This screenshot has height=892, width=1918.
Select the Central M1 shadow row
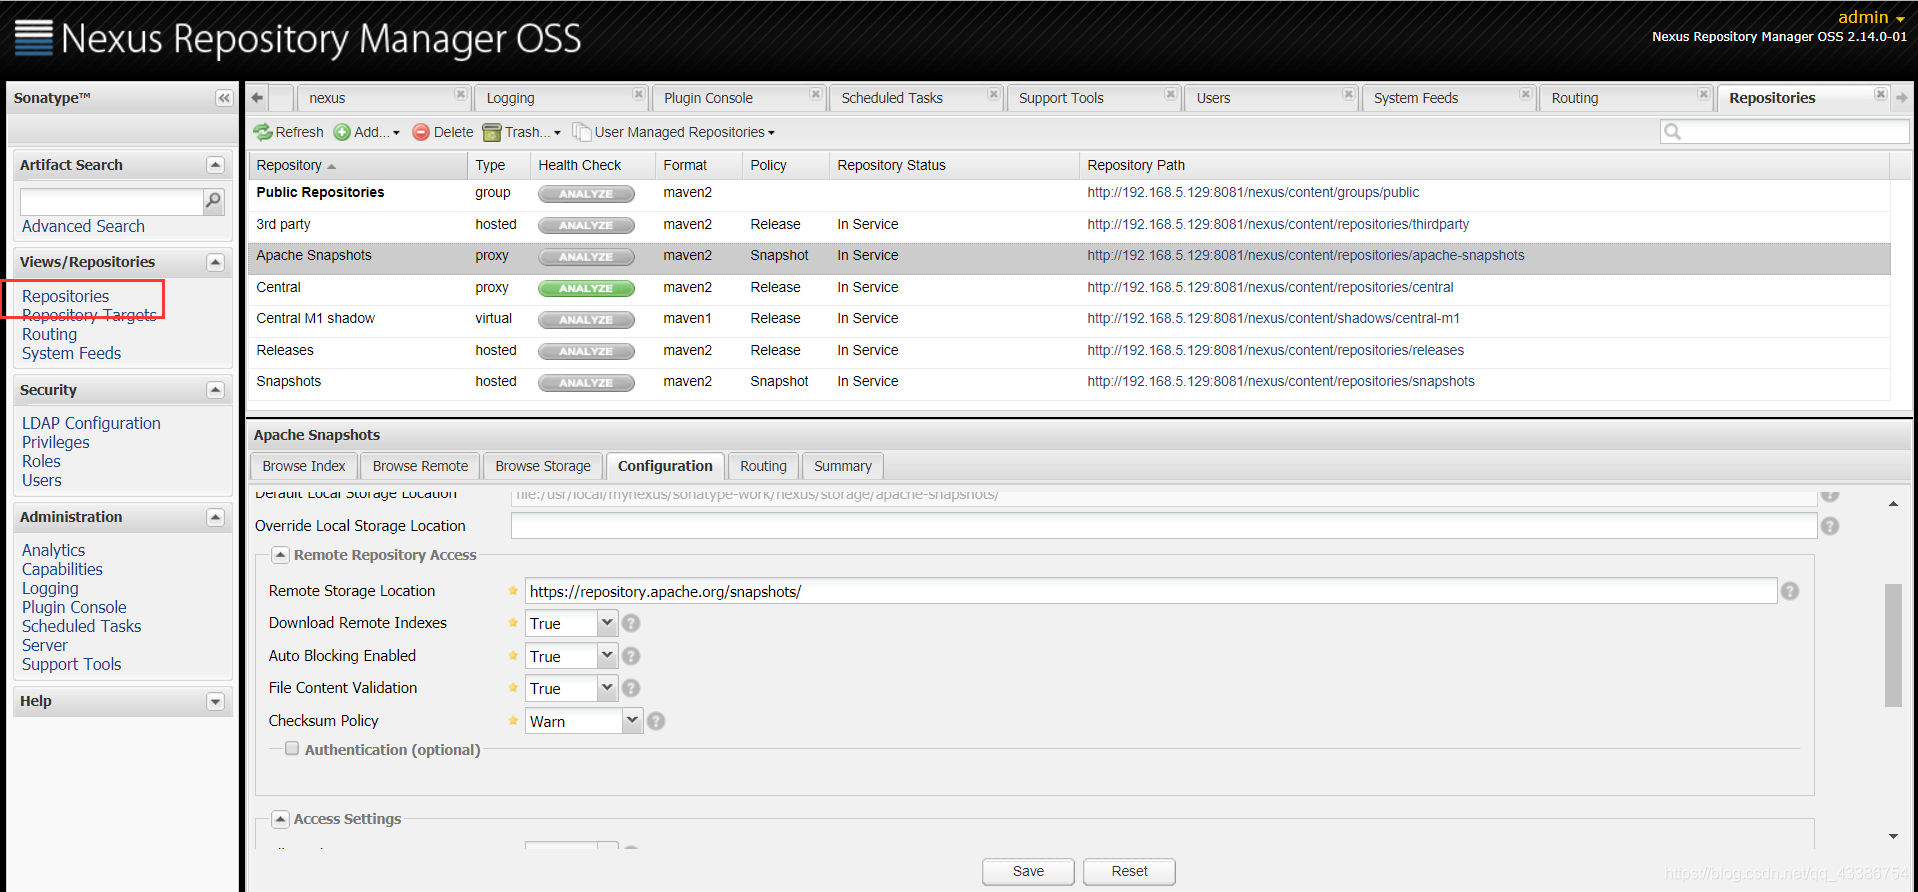pos(1069,319)
